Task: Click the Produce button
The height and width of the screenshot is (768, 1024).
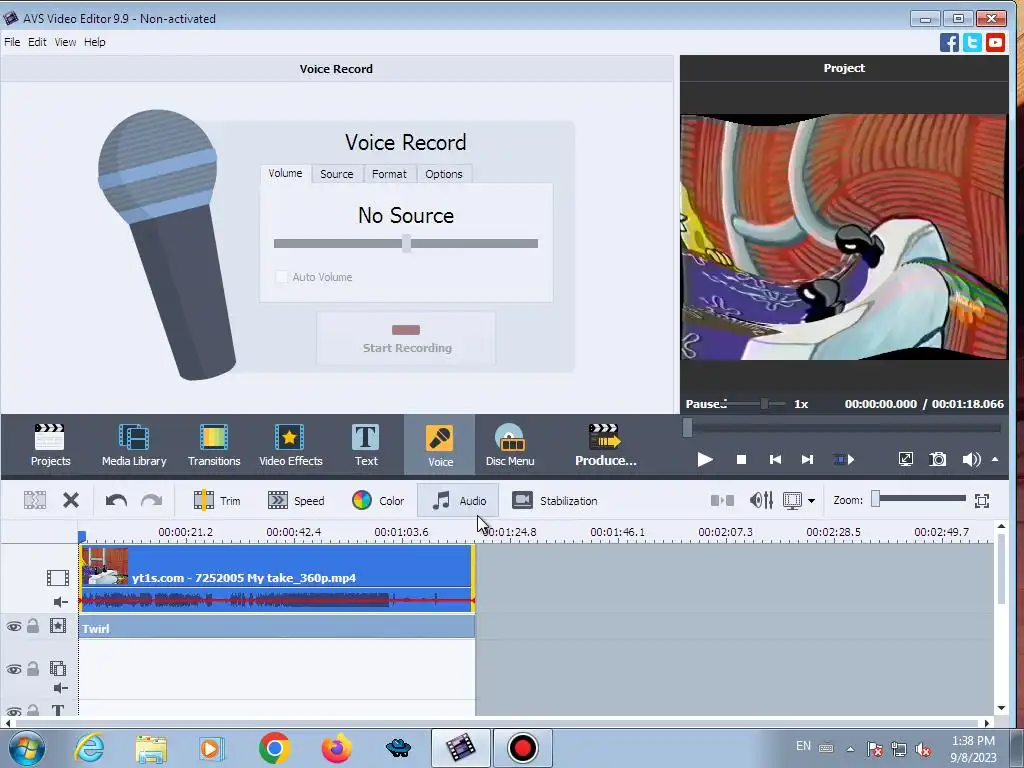Action: (605, 445)
